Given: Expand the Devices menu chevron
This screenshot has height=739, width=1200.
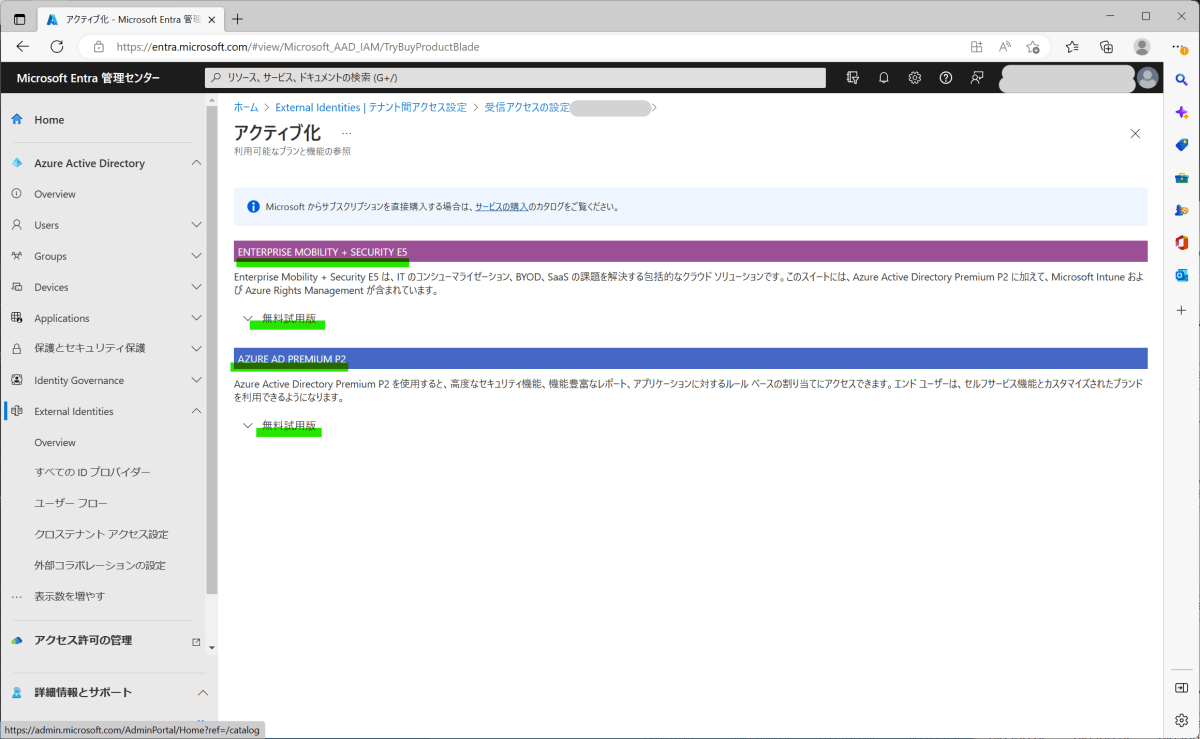Looking at the screenshot, I should coord(196,287).
